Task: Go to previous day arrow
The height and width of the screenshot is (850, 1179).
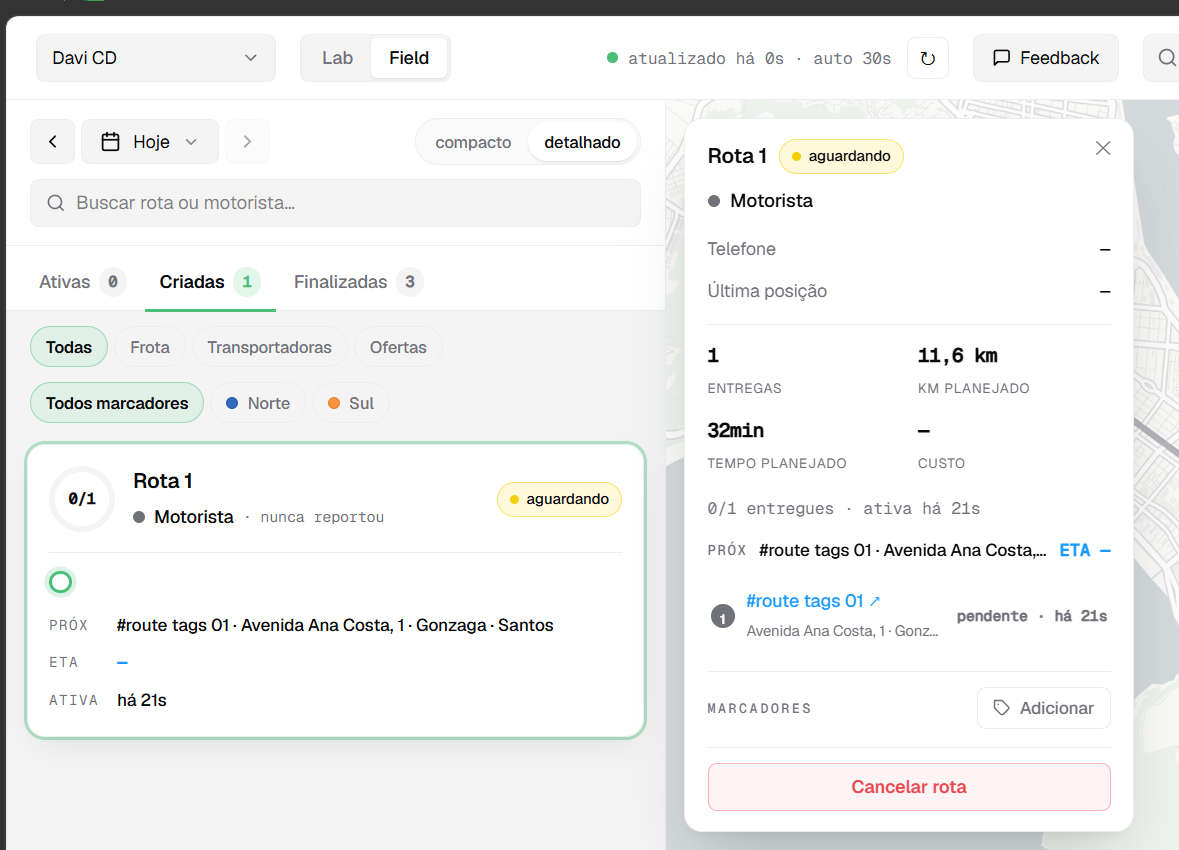Action: coord(53,141)
